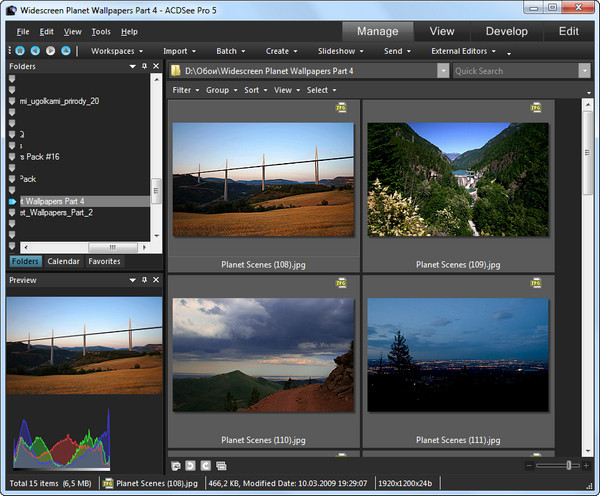Expand the folder path combo box arrow
Image resolution: width=600 pixels, height=496 pixels.
443,71
